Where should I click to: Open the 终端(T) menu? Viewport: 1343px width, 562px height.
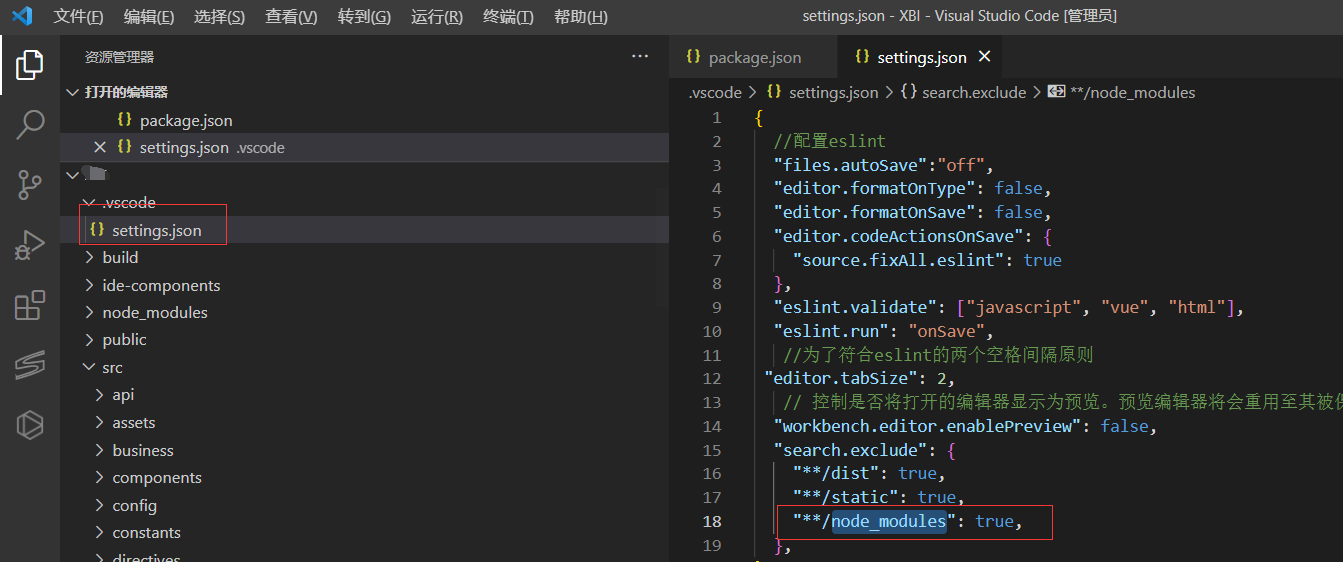(x=508, y=17)
